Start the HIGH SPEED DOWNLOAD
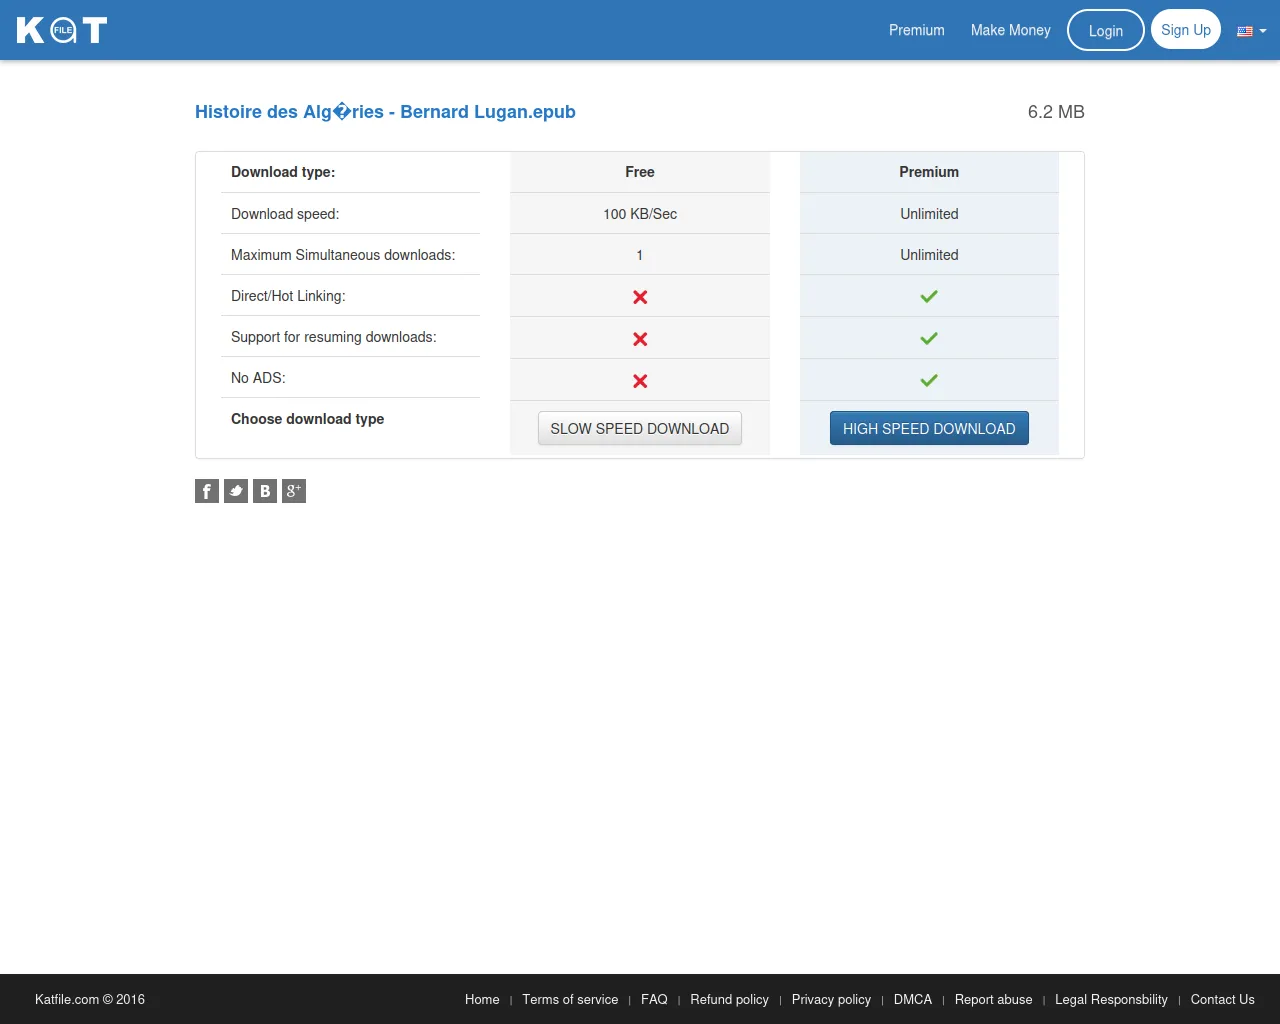This screenshot has height=1024, width=1280. tap(928, 428)
